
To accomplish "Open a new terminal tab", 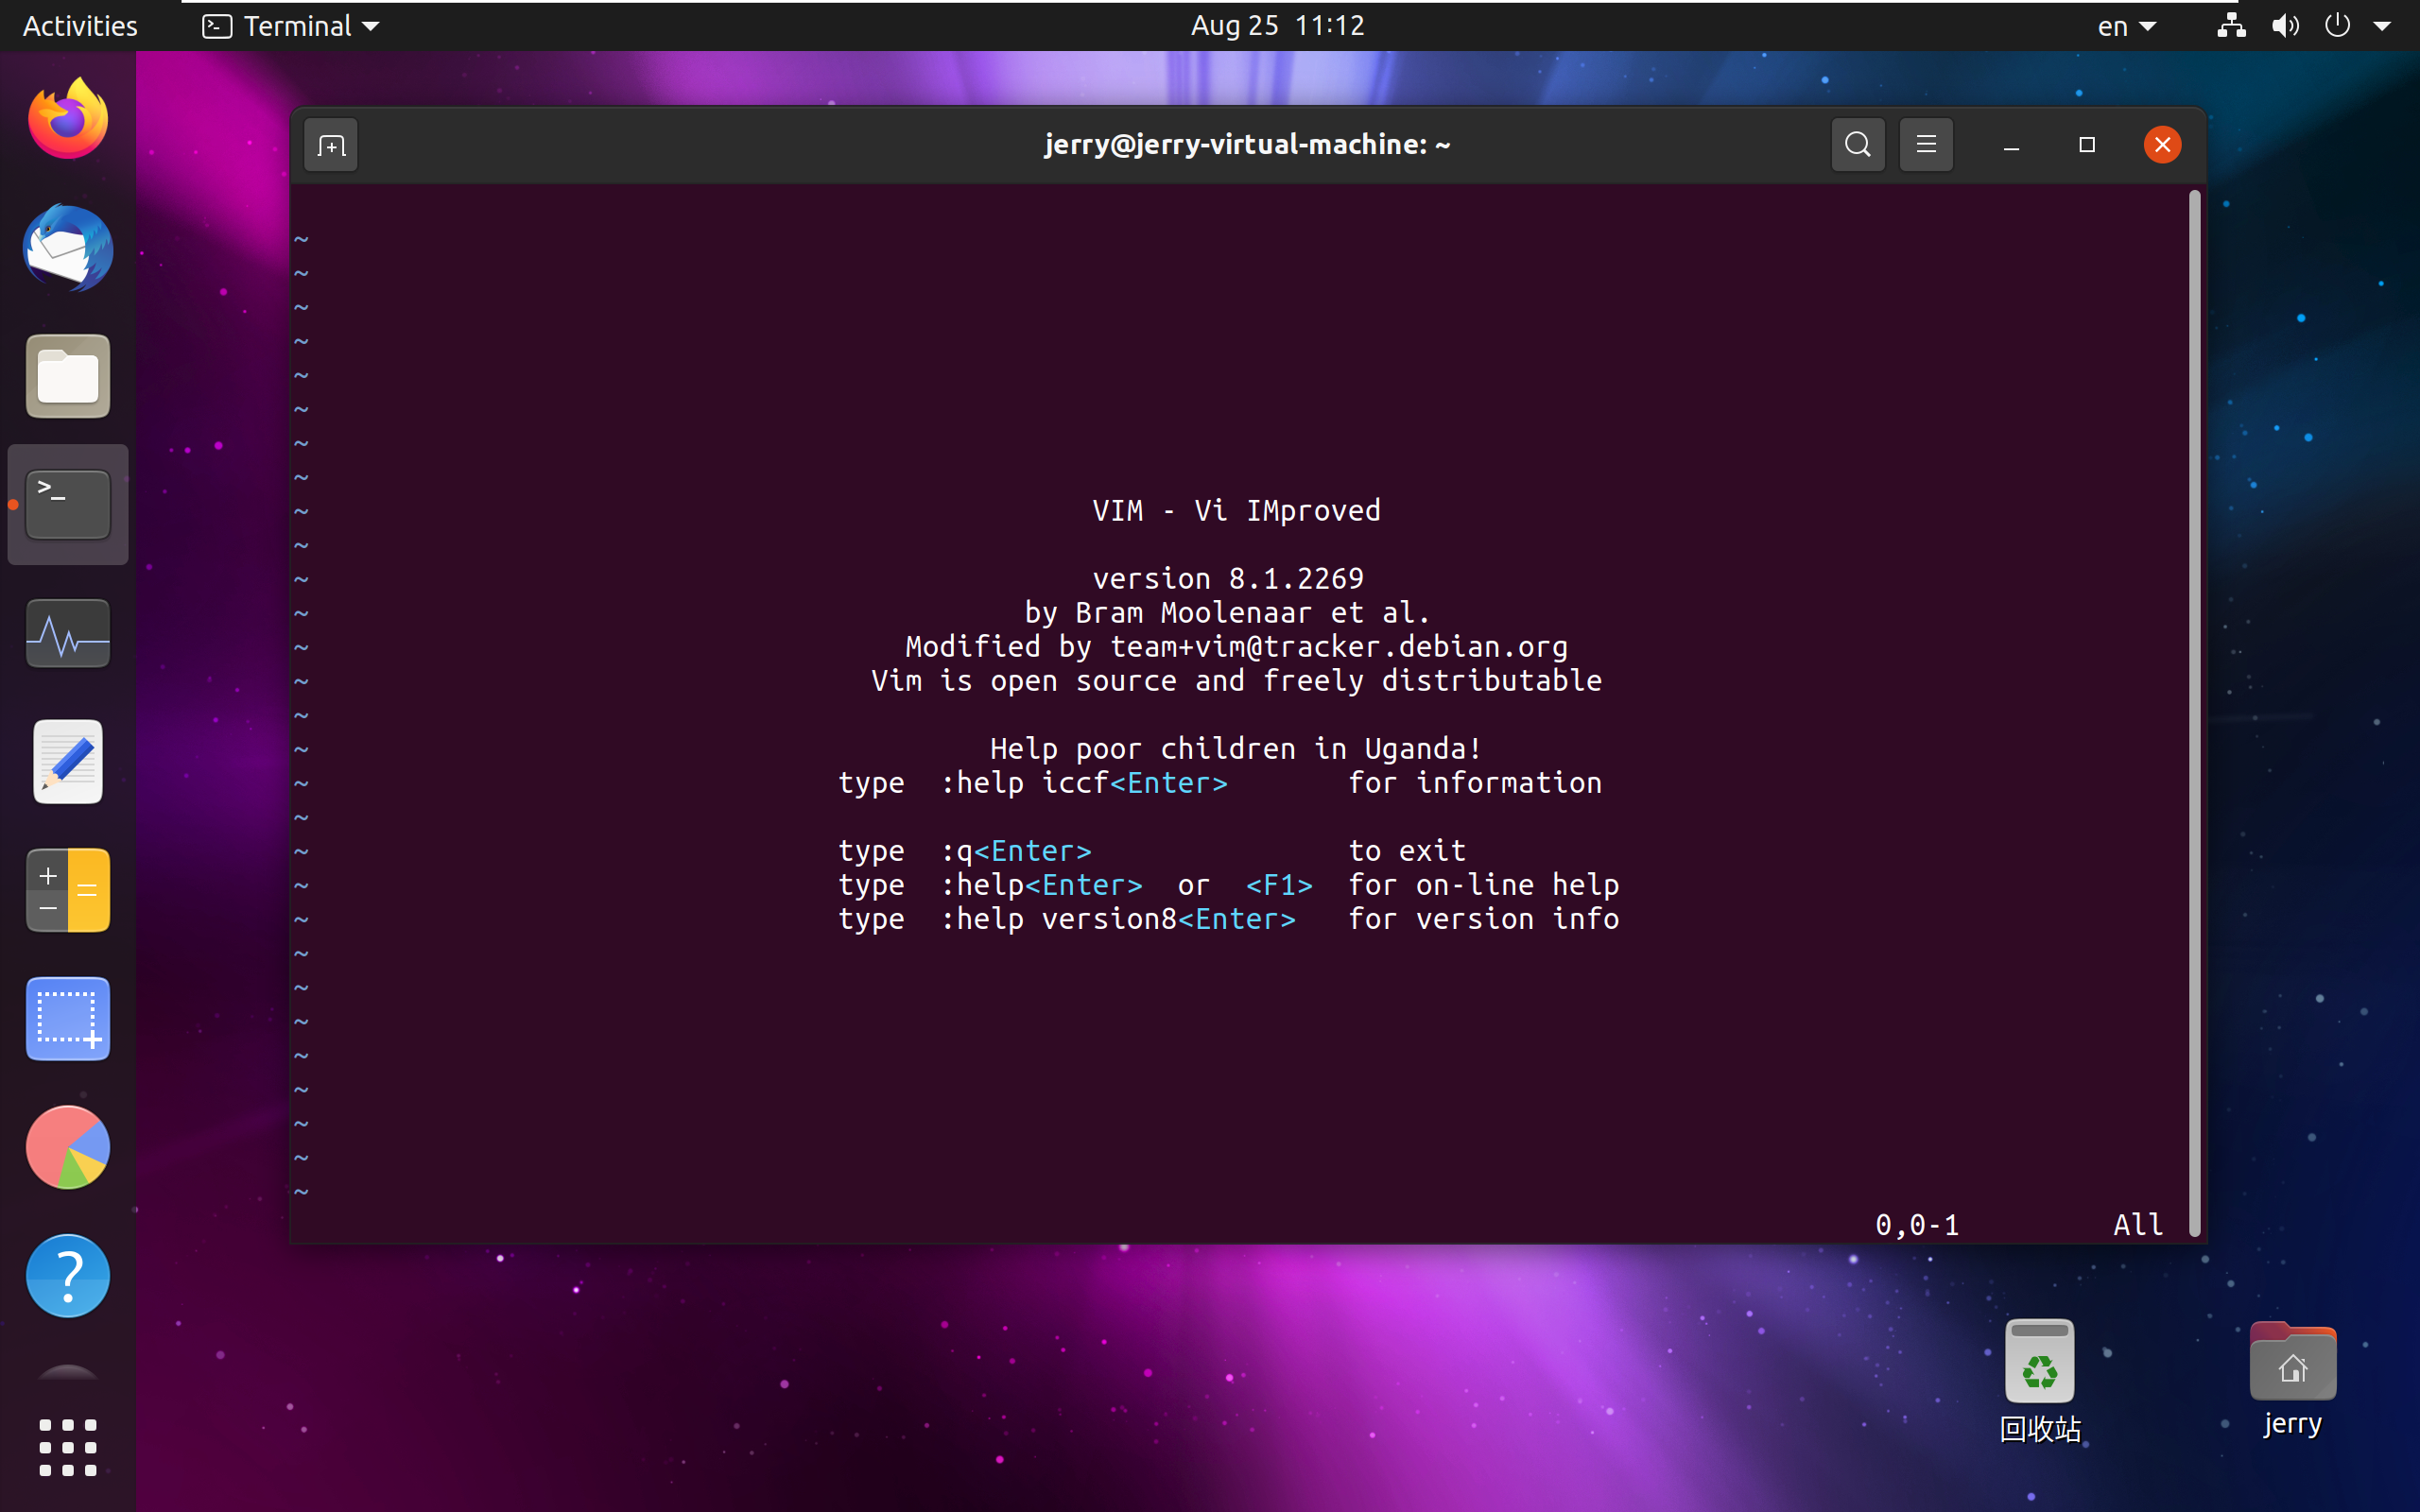I will tap(331, 146).
